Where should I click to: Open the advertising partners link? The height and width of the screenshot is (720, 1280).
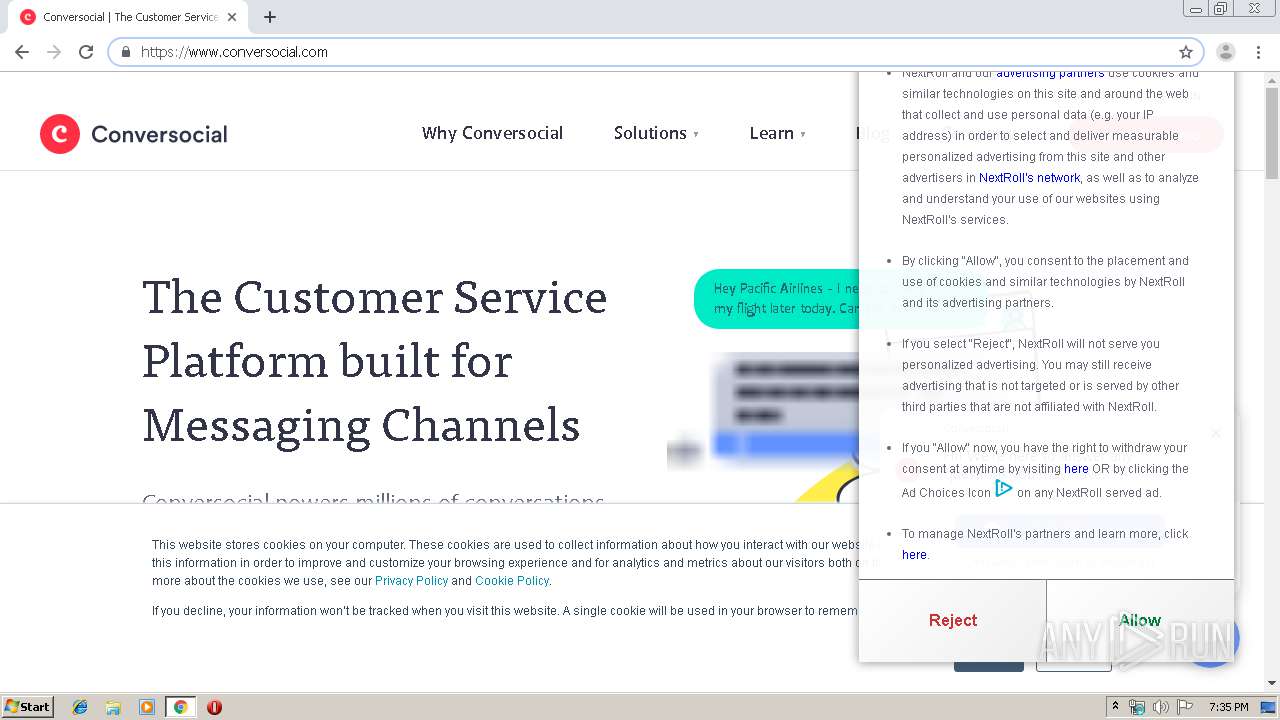pyautogui.click(x=1050, y=73)
